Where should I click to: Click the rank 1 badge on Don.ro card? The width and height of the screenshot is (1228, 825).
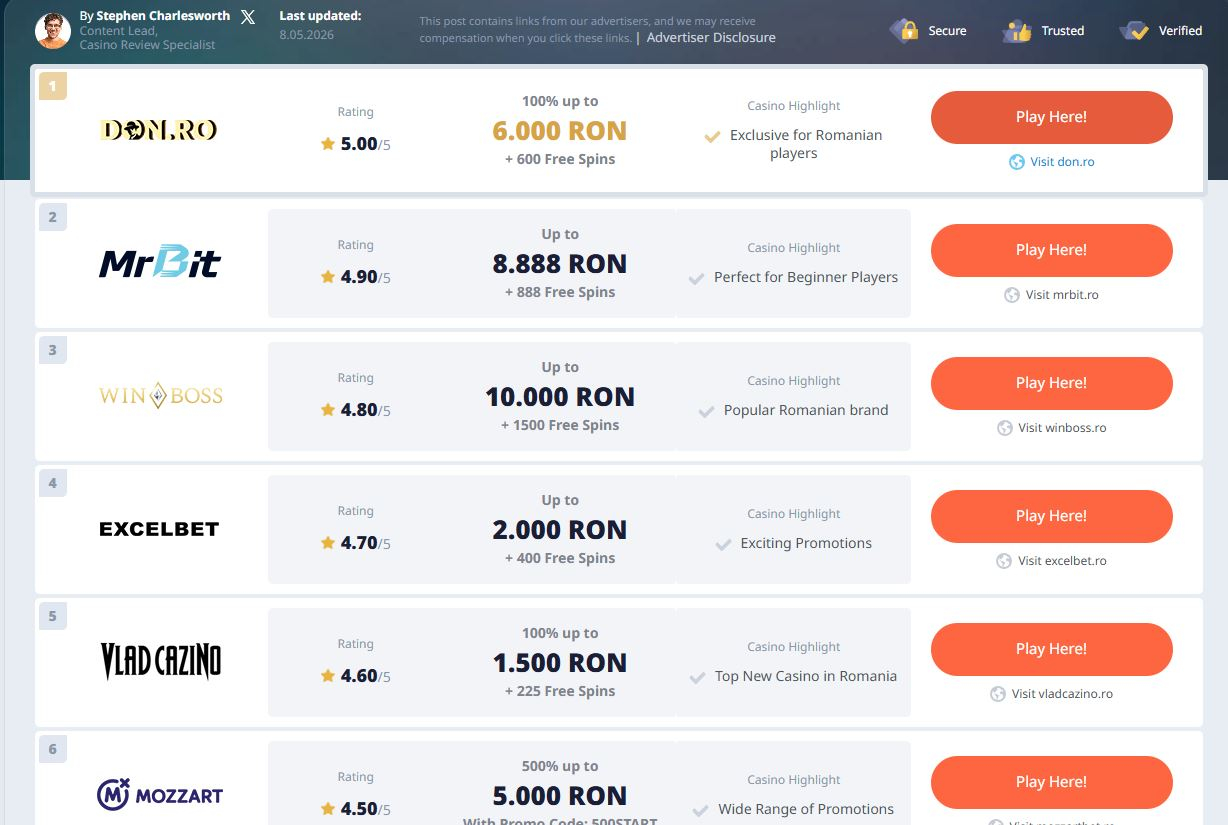coord(53,85)
